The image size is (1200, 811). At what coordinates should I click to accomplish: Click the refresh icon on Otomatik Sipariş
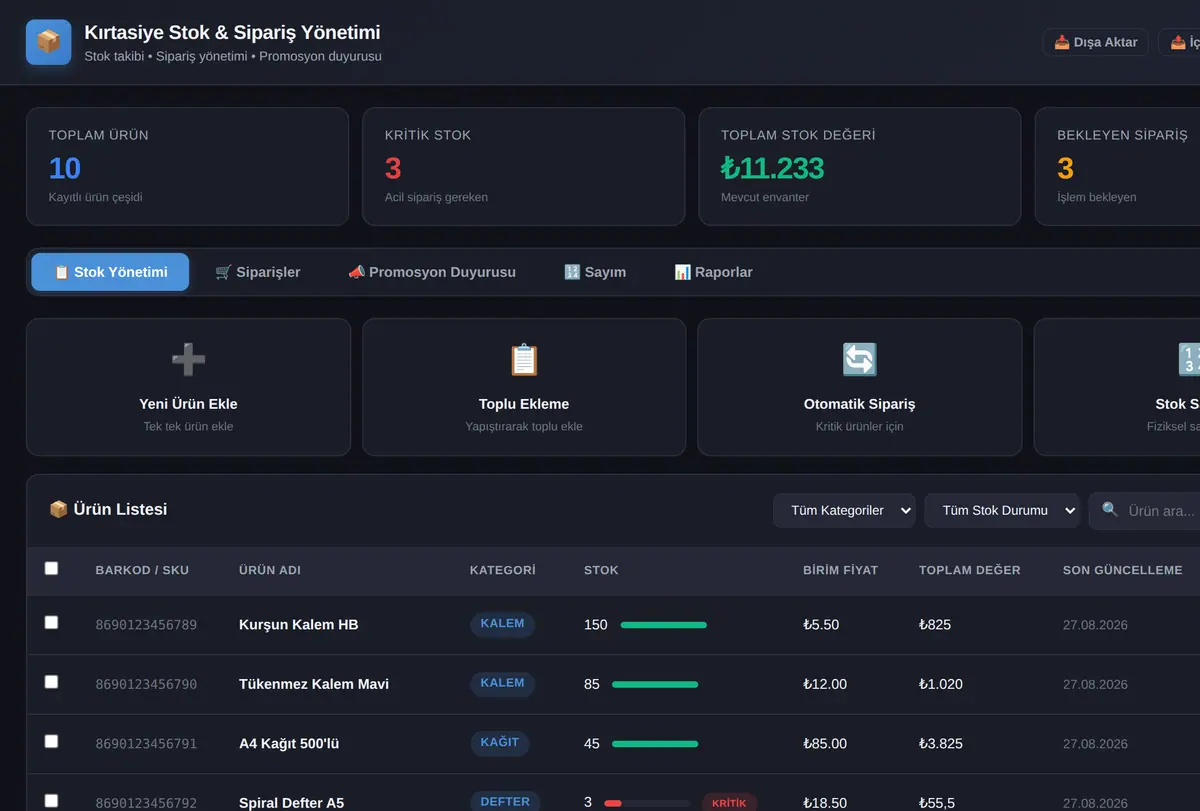tap(859, 359)
